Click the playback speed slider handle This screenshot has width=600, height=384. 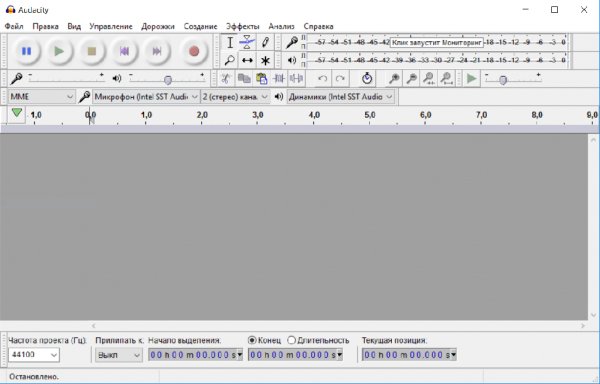tap(503, 80)
